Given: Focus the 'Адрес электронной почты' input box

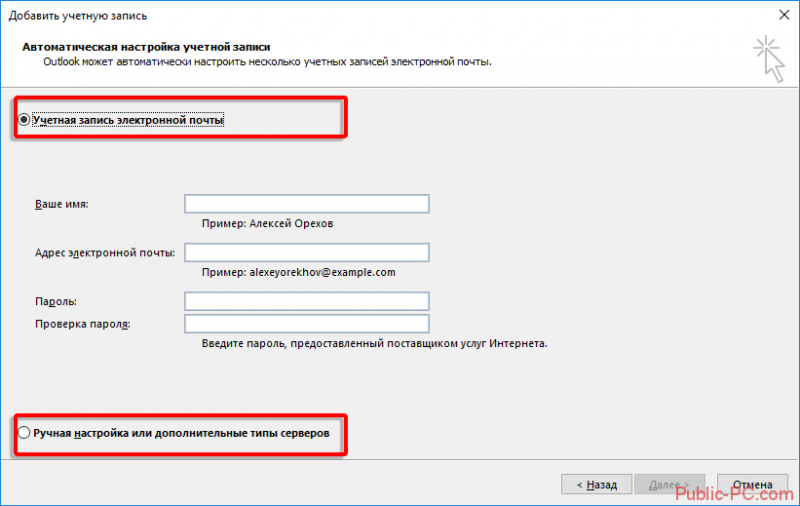Looking at the screenshot, I should click(x=307, y=252).
